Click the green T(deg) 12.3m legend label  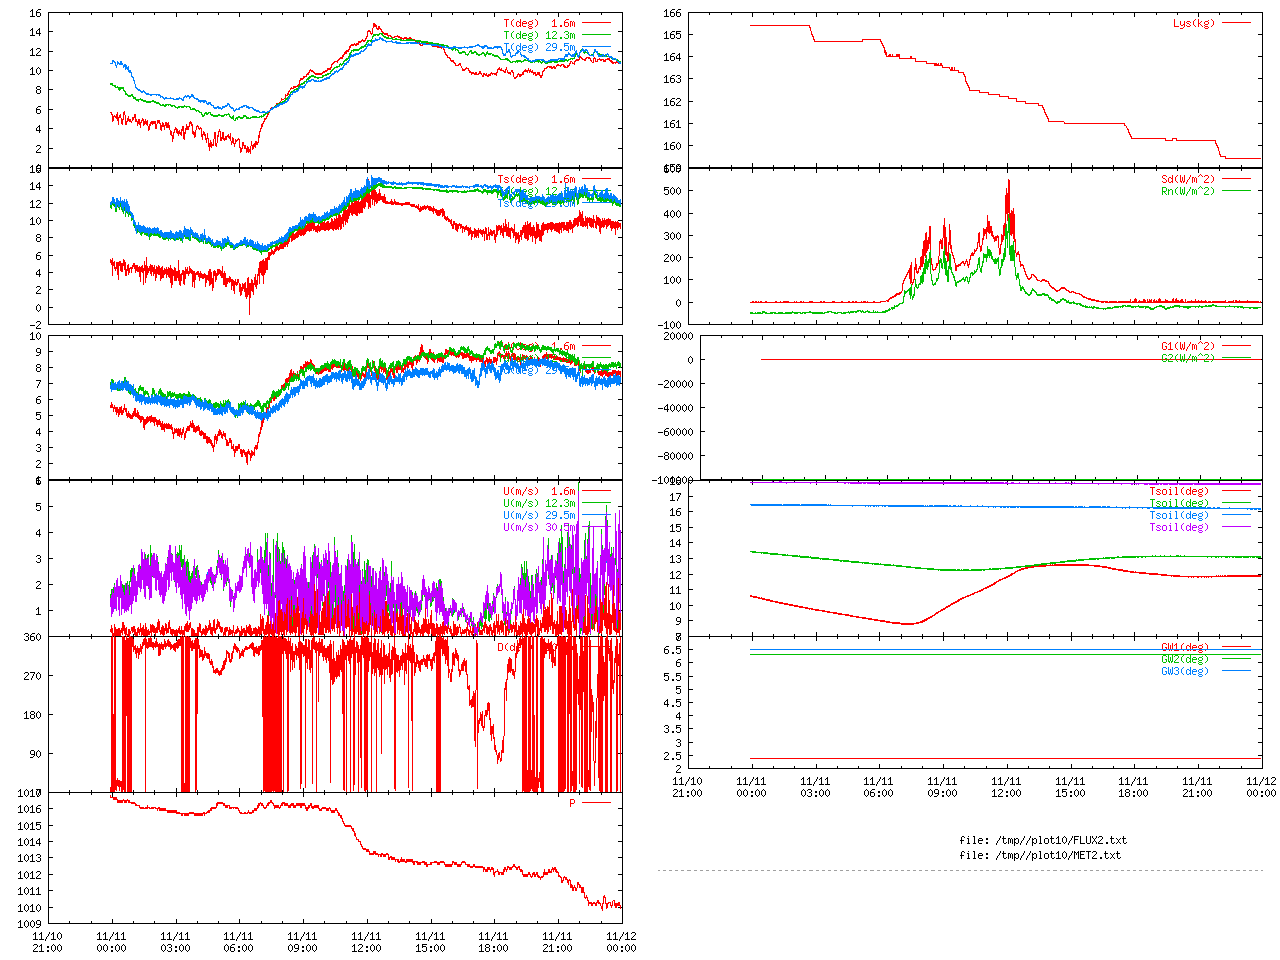point(539,35)
